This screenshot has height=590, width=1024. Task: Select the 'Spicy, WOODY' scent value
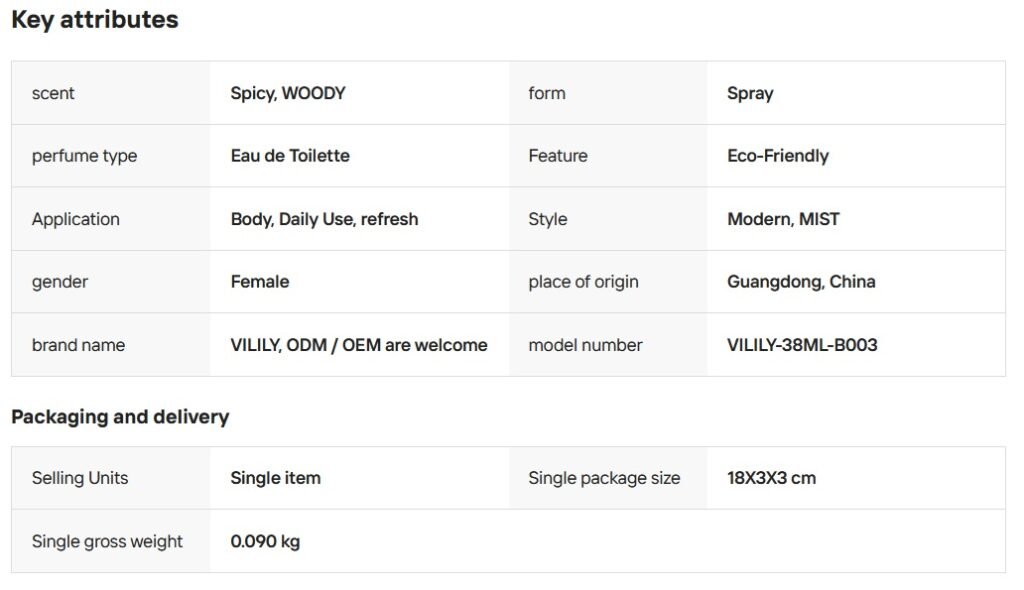288,93
